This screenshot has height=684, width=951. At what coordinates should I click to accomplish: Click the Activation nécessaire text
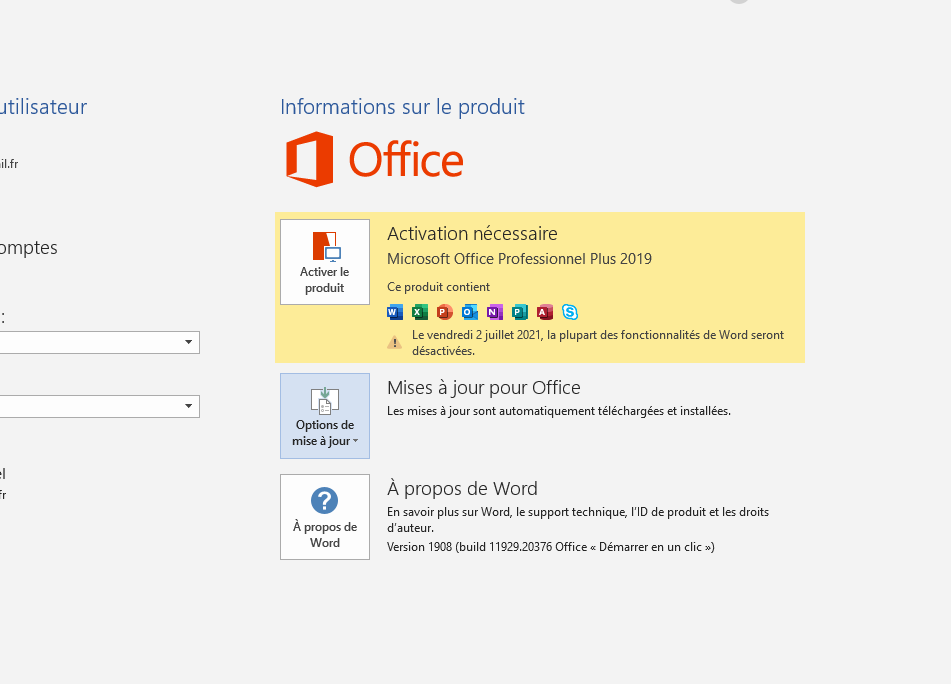(472, 233)
